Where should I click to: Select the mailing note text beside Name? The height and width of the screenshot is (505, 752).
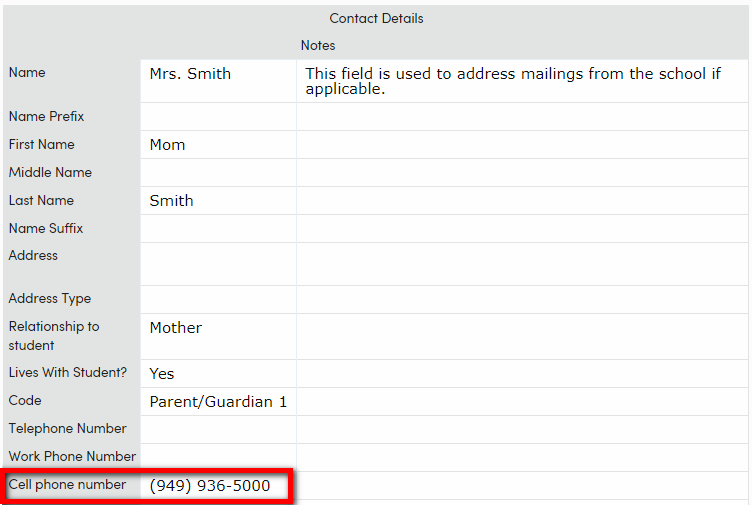513,81
